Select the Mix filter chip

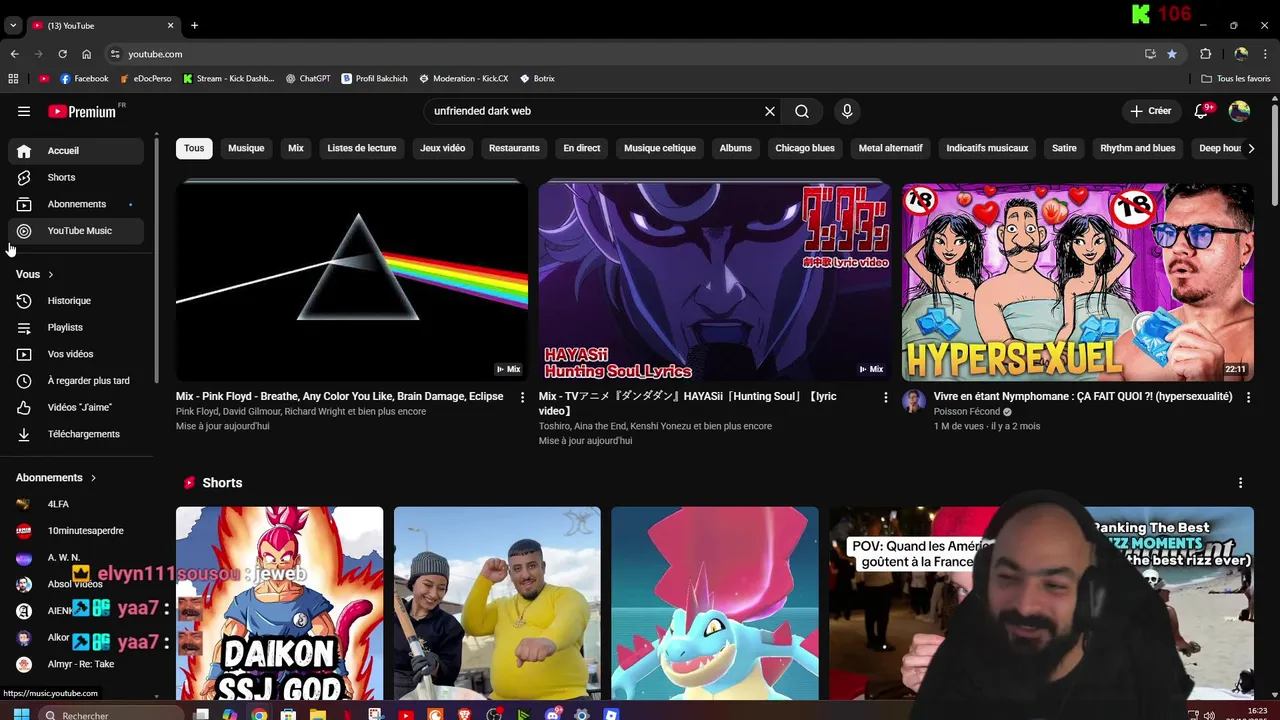296,148
